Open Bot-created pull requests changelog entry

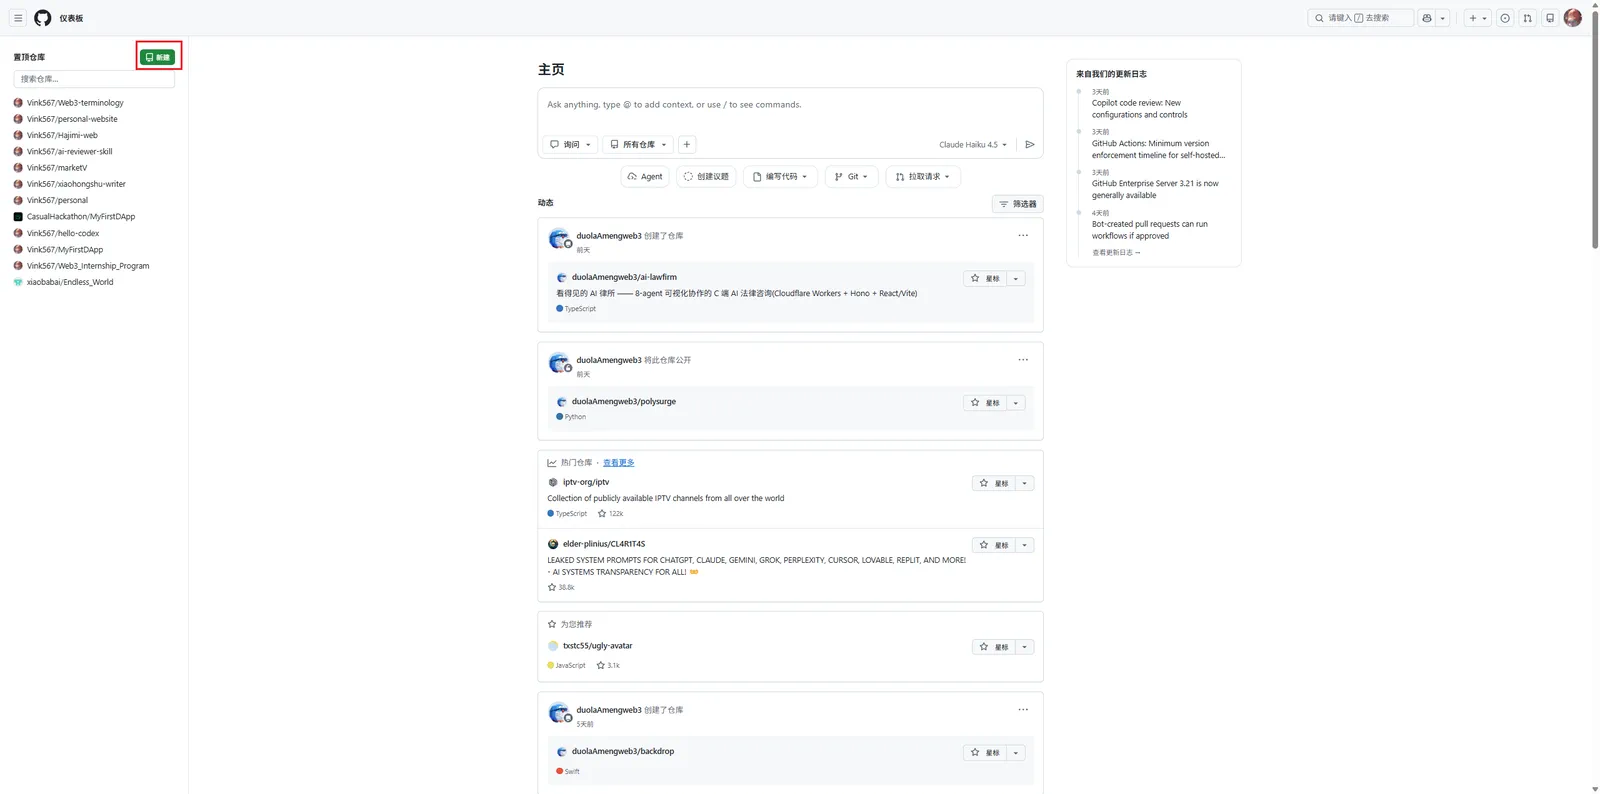[1150, 230]
